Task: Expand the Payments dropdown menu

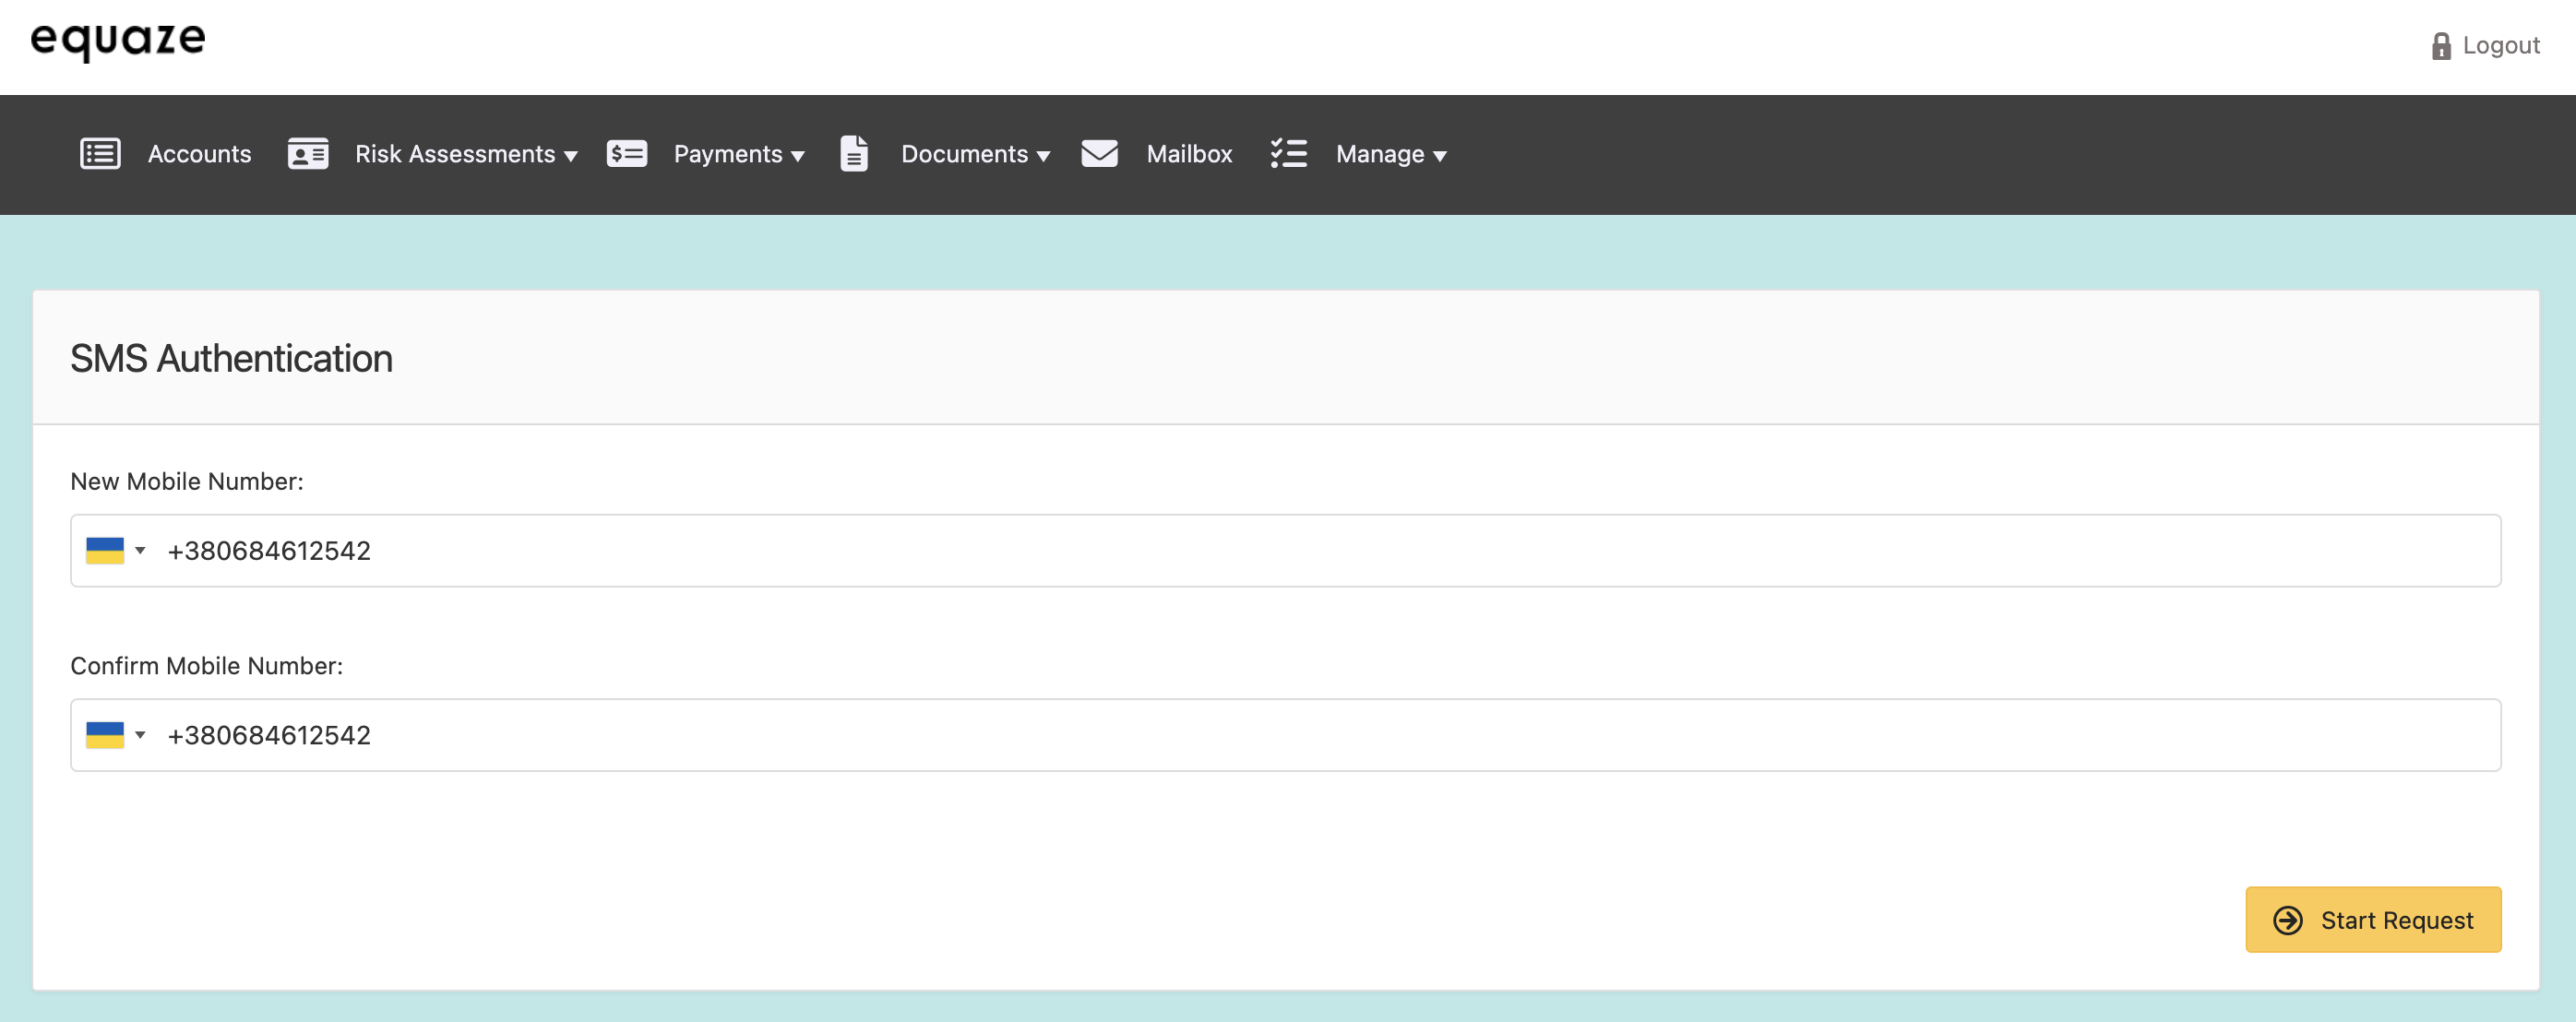Action: [739, 154]
